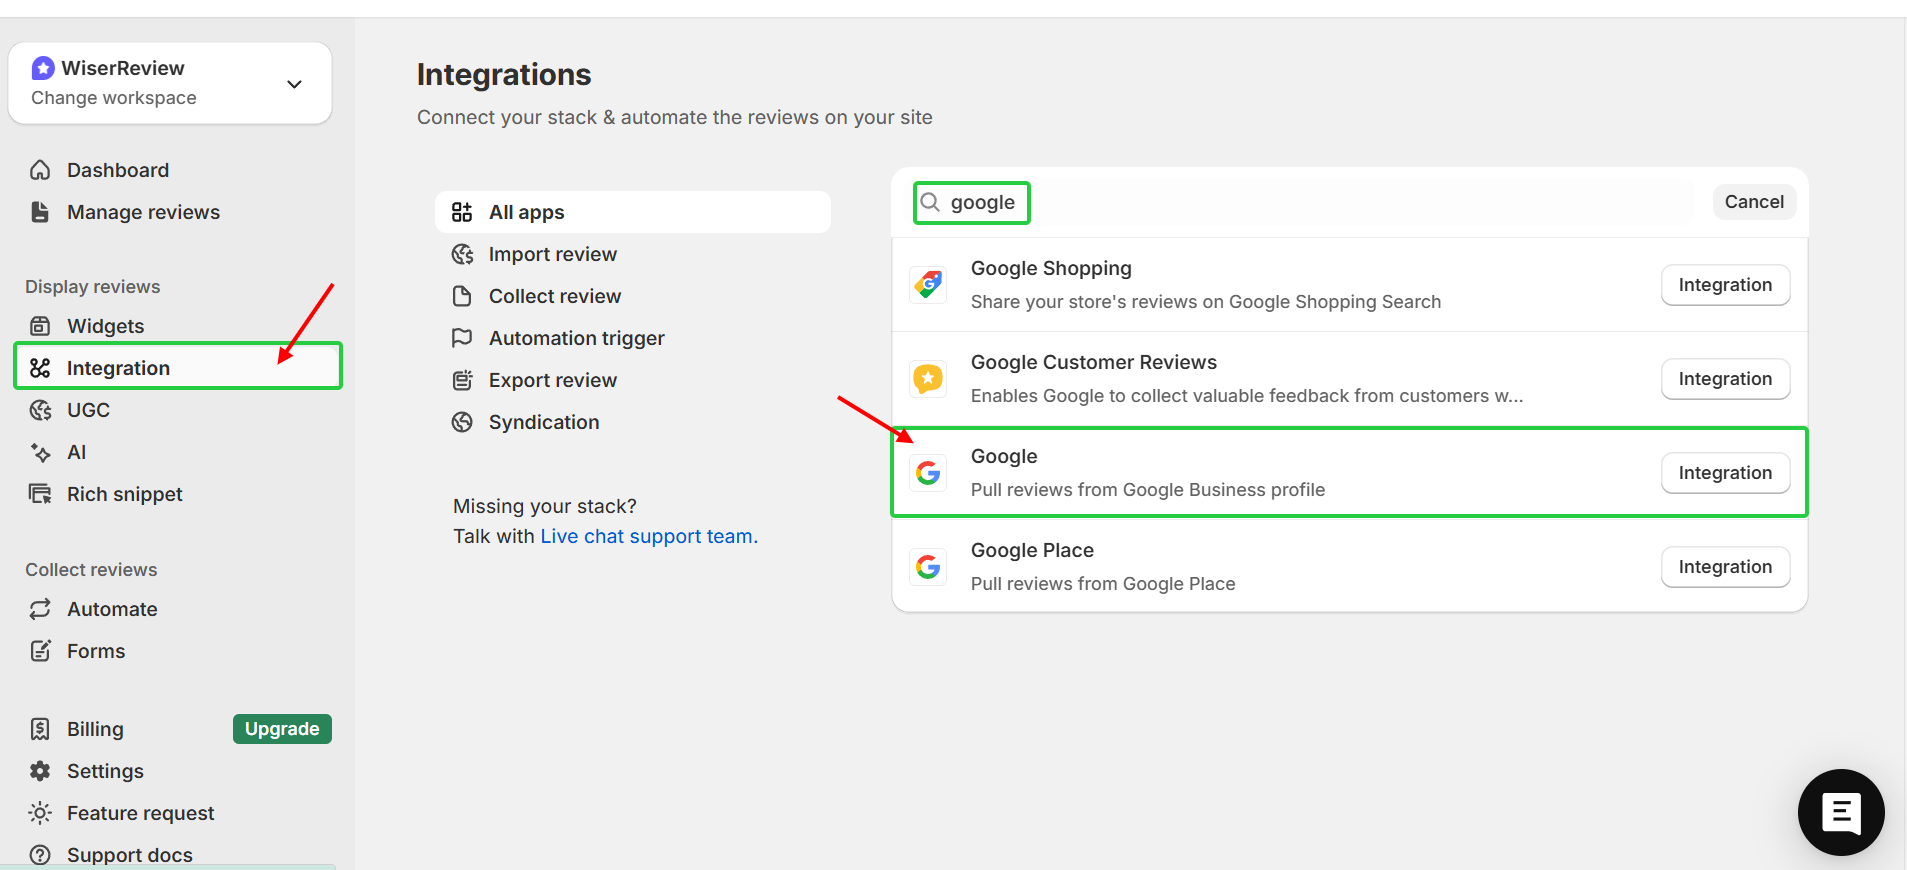Open the live chat widget bubble
The height and width of the screenshot is (870, 1907).
pos(1840,812)
